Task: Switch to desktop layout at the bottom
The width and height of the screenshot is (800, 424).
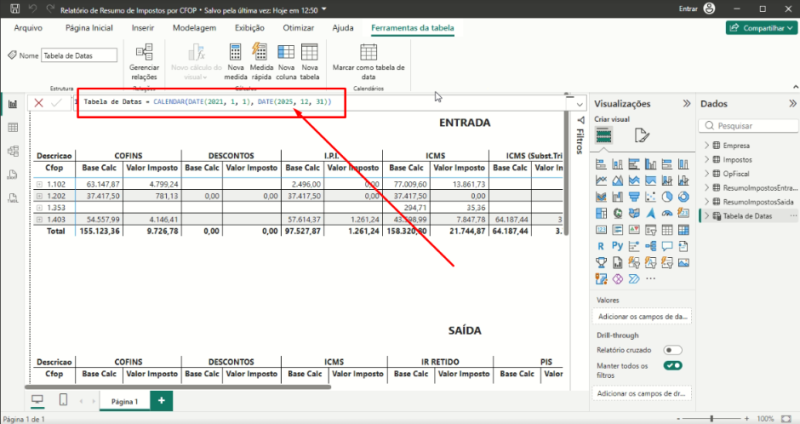Action: click(38, 400)
